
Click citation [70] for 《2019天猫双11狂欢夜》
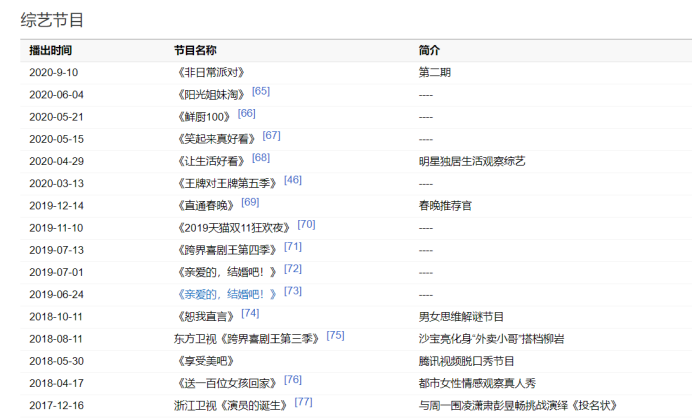click(306, 223)
